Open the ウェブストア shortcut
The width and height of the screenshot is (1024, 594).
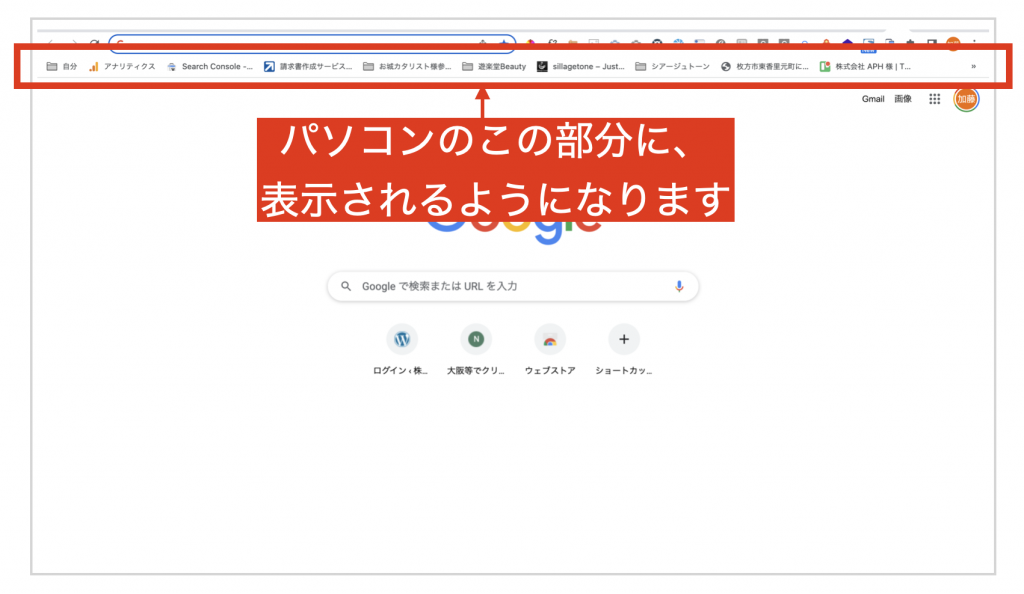coord(550,351)
